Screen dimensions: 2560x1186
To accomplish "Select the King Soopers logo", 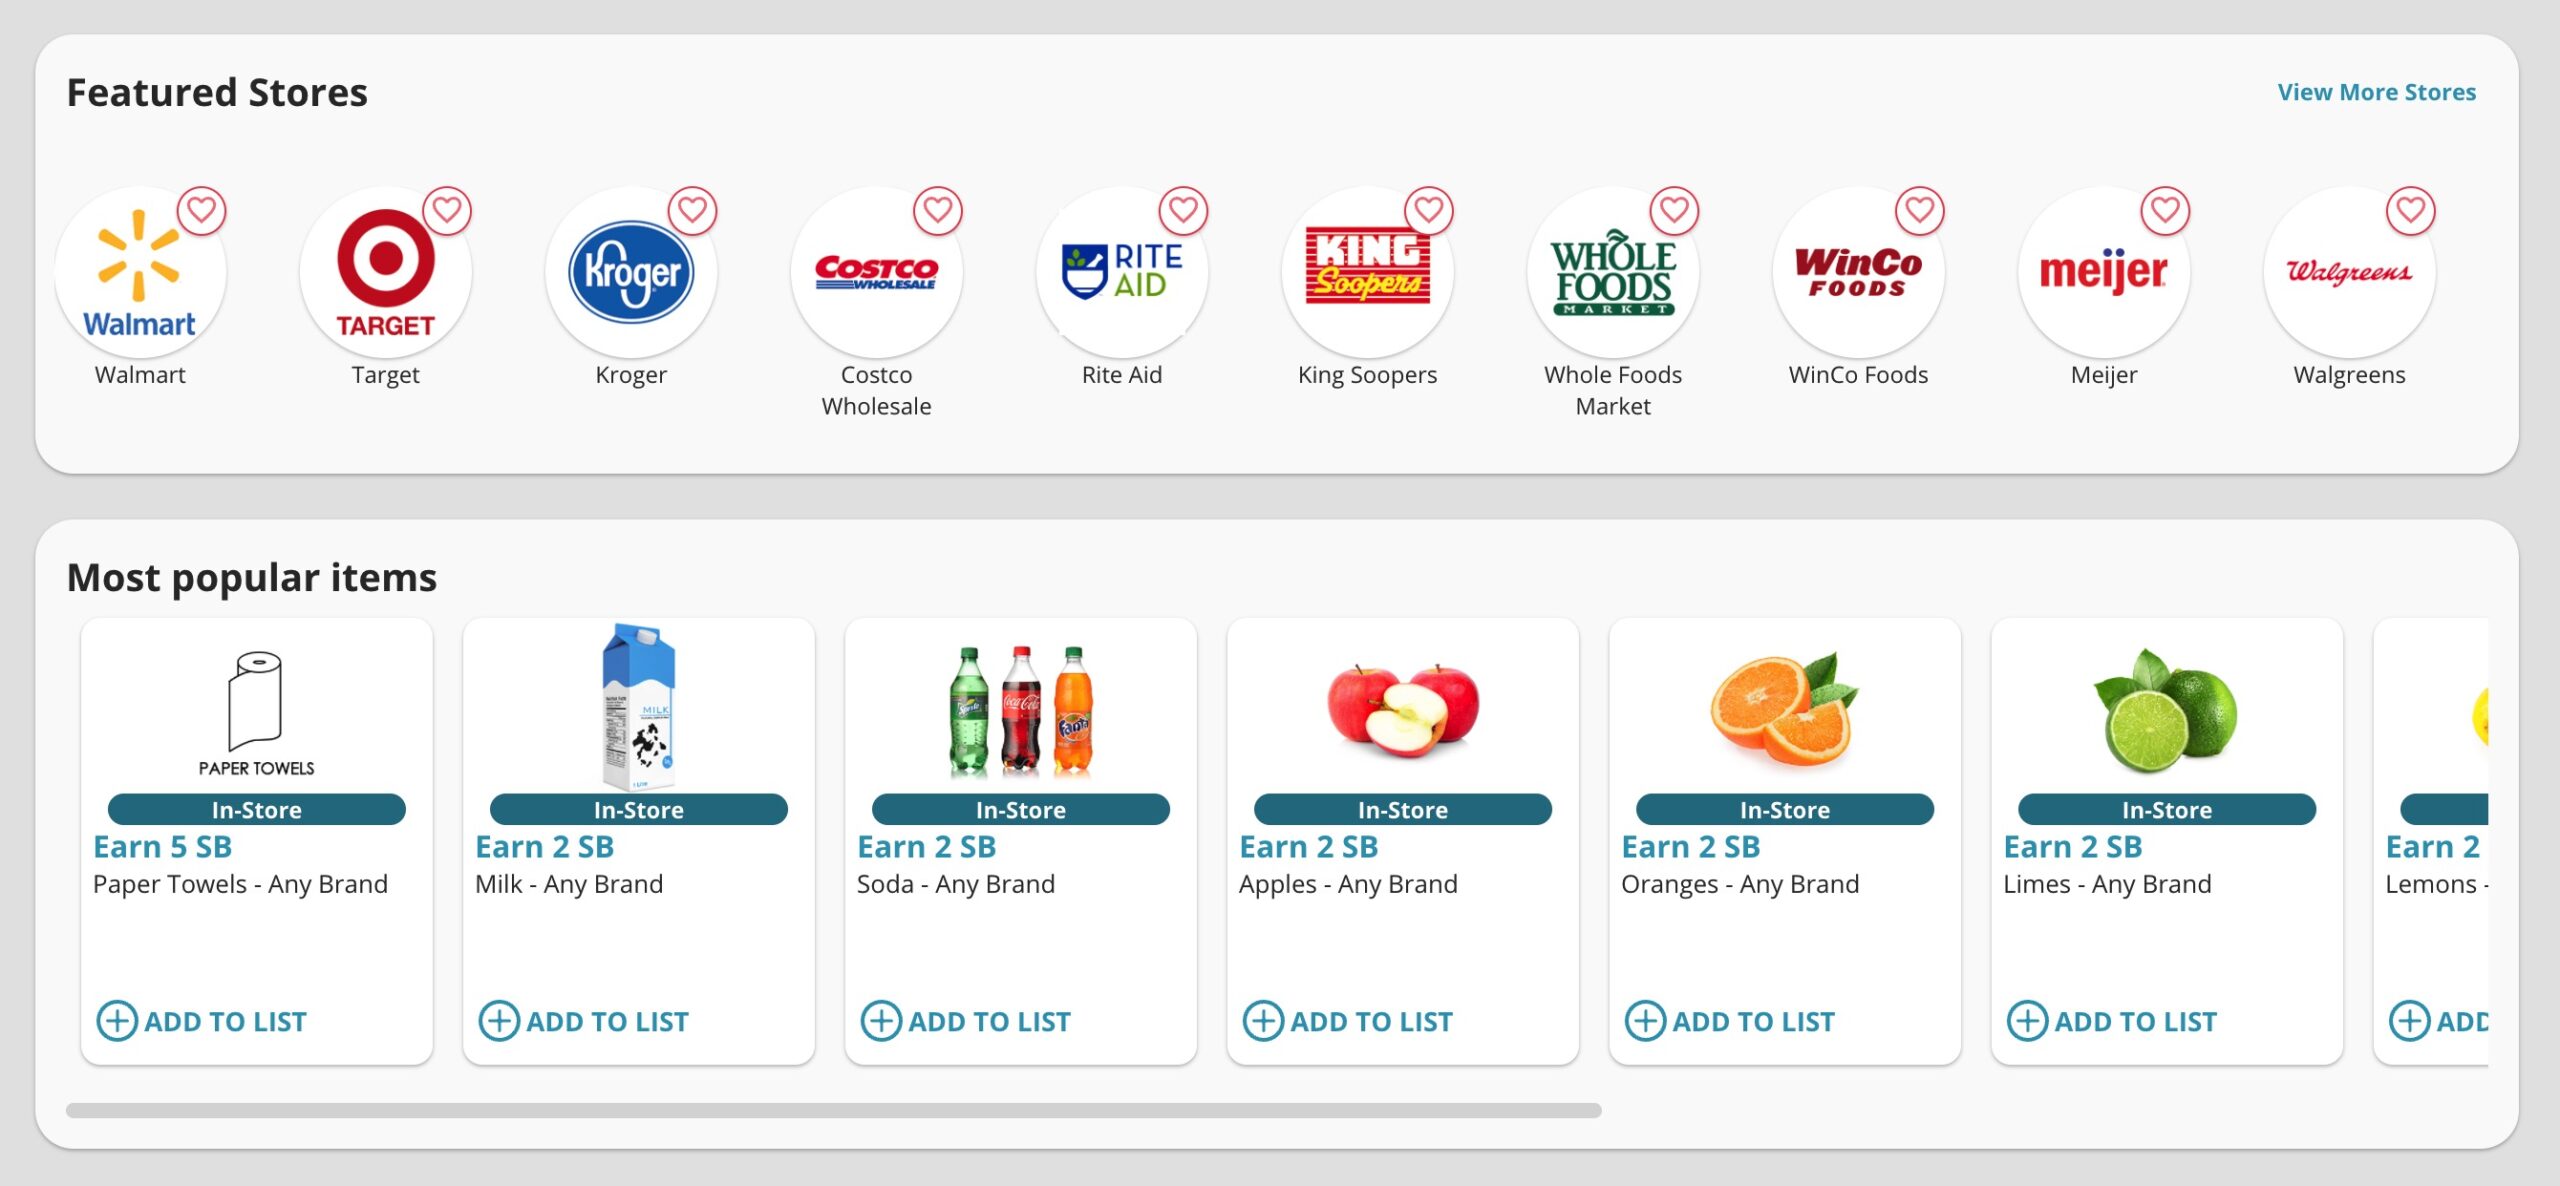I will point(1367,272).
